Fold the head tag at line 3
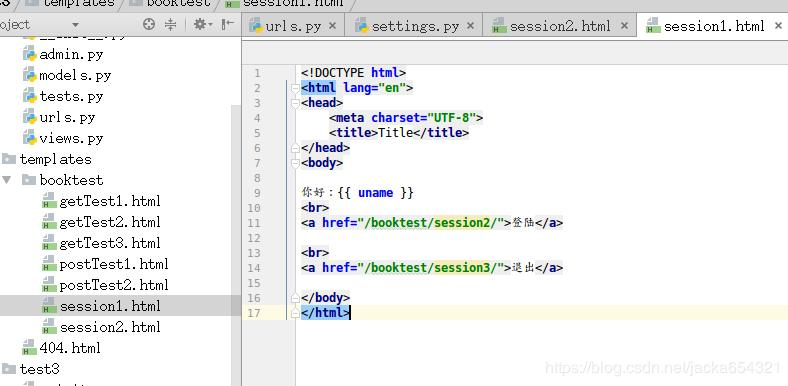The height and width of the screenshot is (386, 788). pos(296,104)
